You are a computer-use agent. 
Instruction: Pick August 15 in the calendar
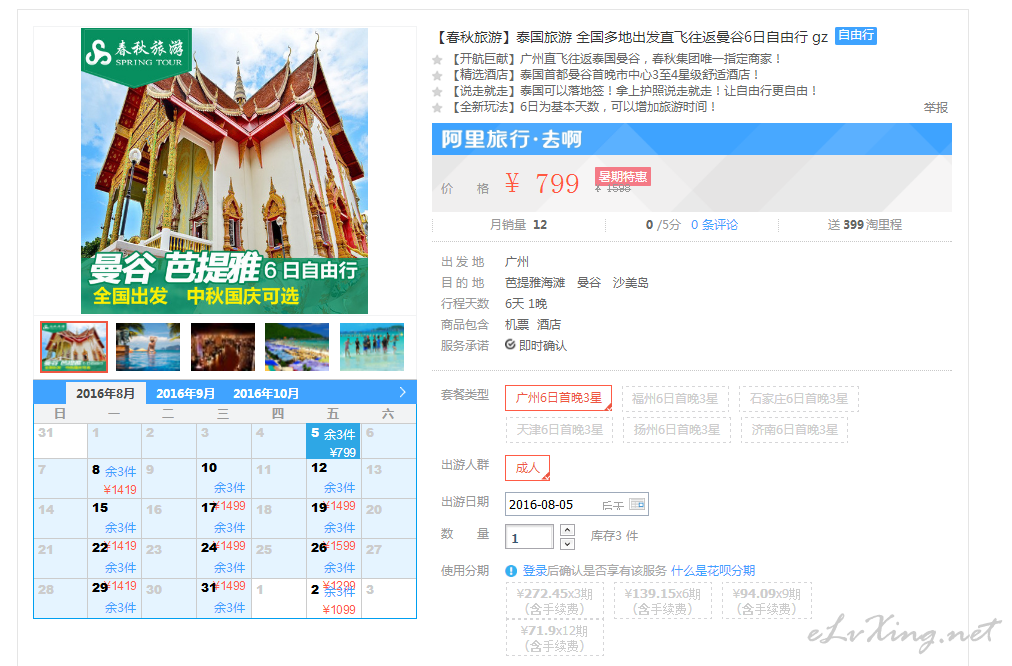[x=114, y=518]
